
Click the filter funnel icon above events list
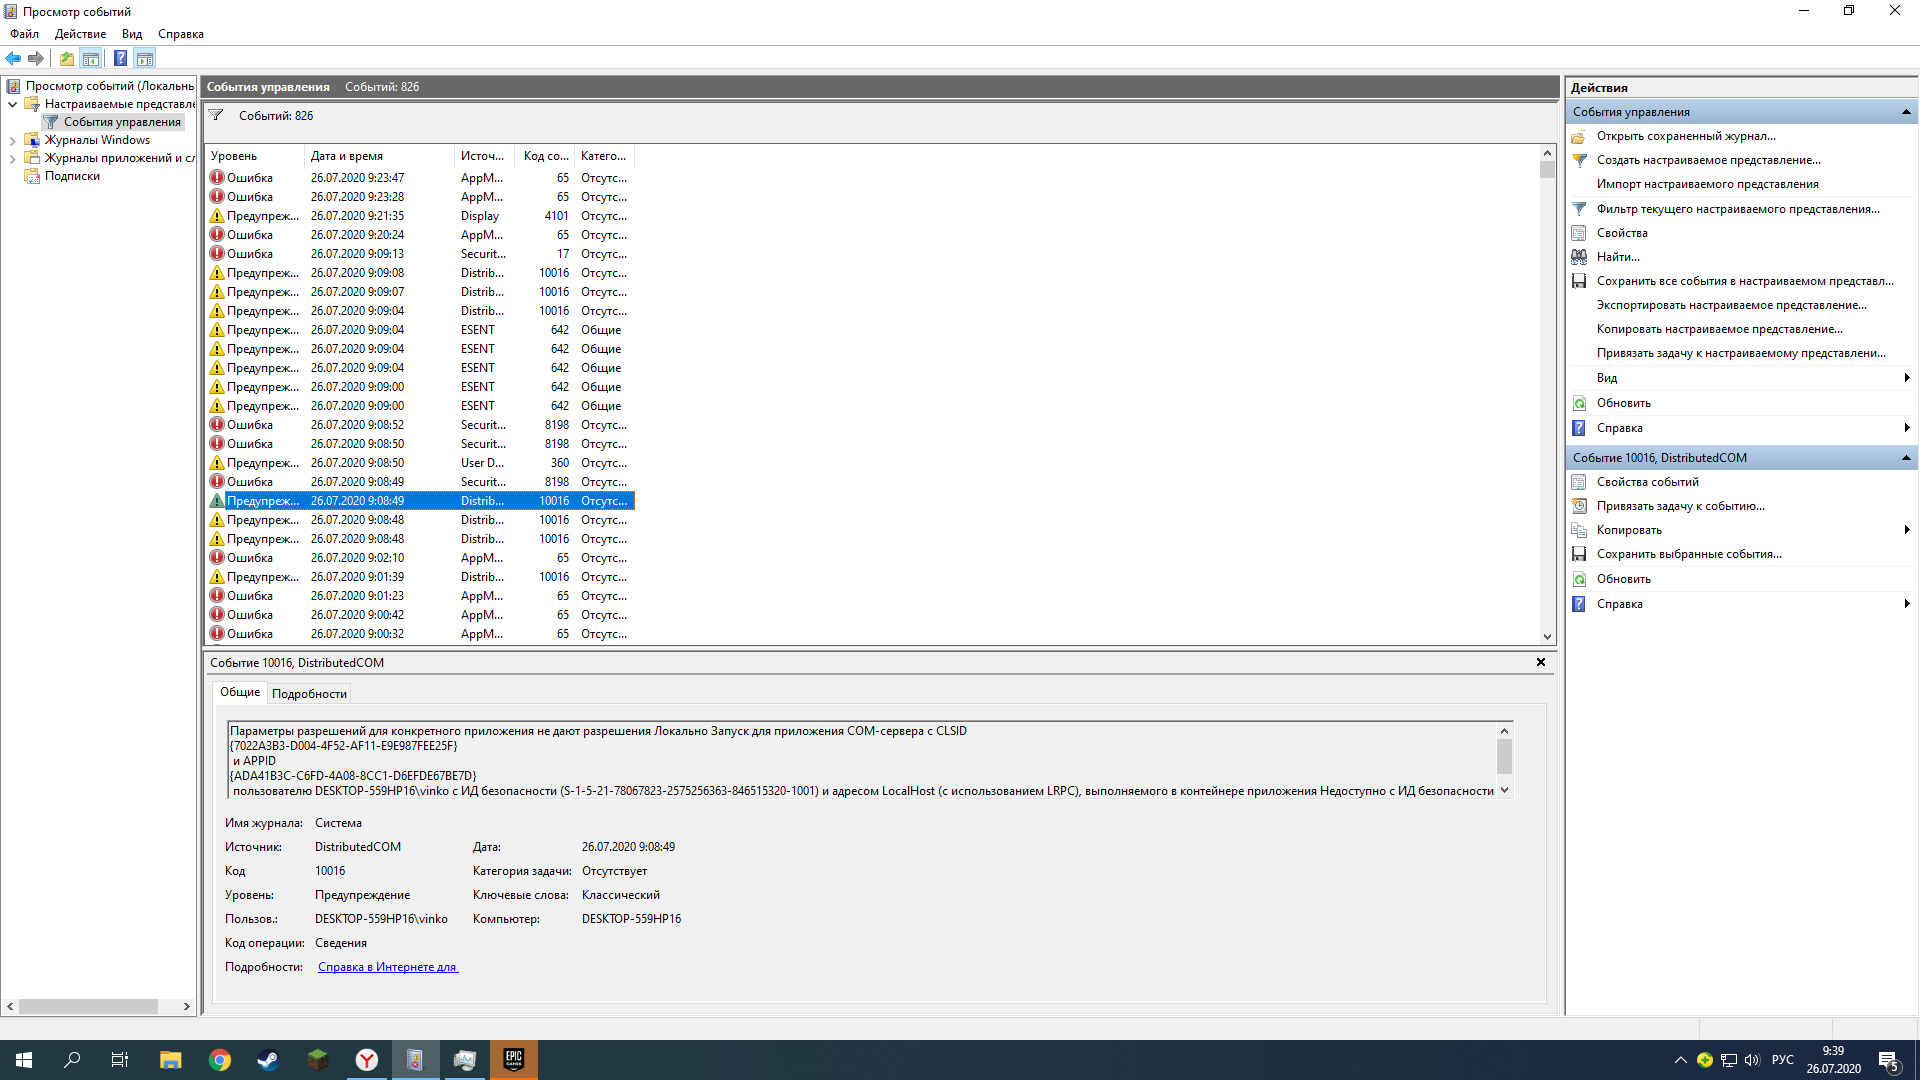[x=216, y=116]
